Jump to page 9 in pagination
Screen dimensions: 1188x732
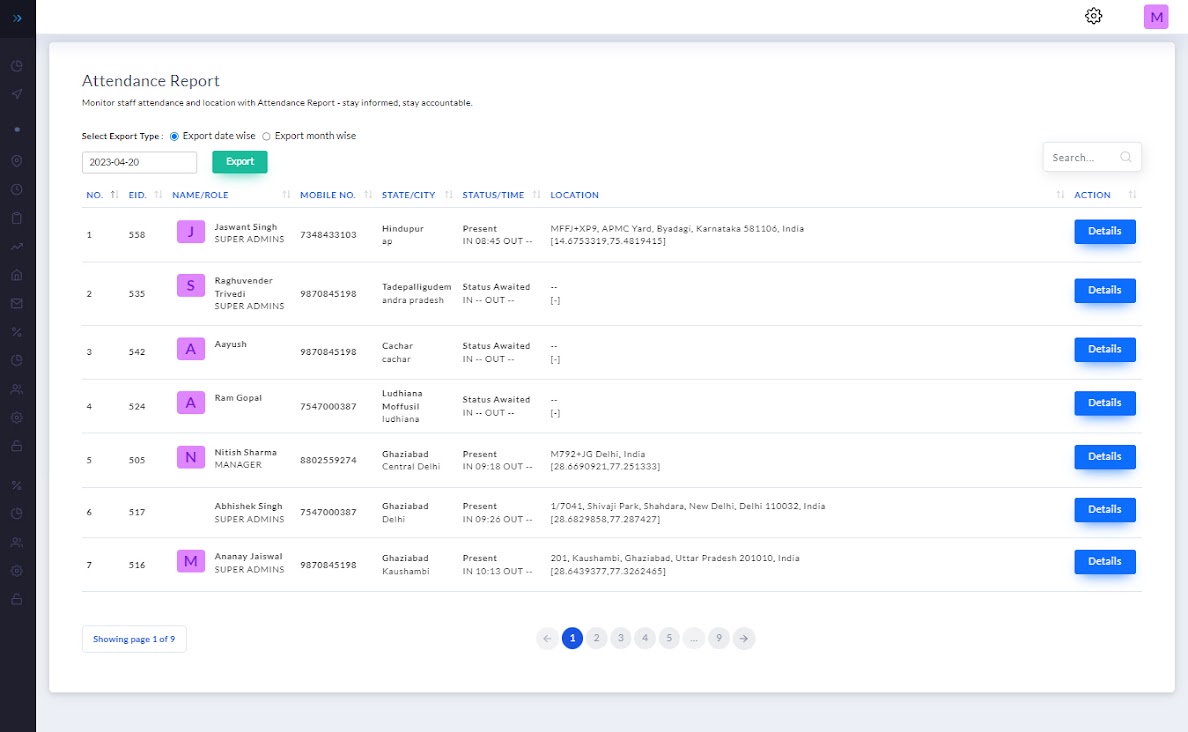718,638
